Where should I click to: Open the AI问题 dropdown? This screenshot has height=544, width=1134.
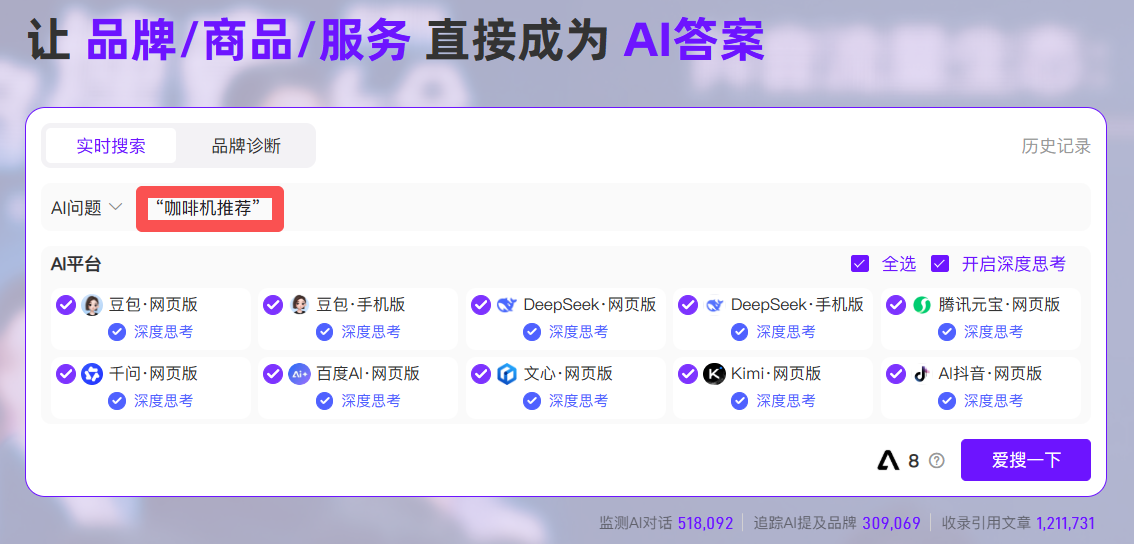point(87,208)
